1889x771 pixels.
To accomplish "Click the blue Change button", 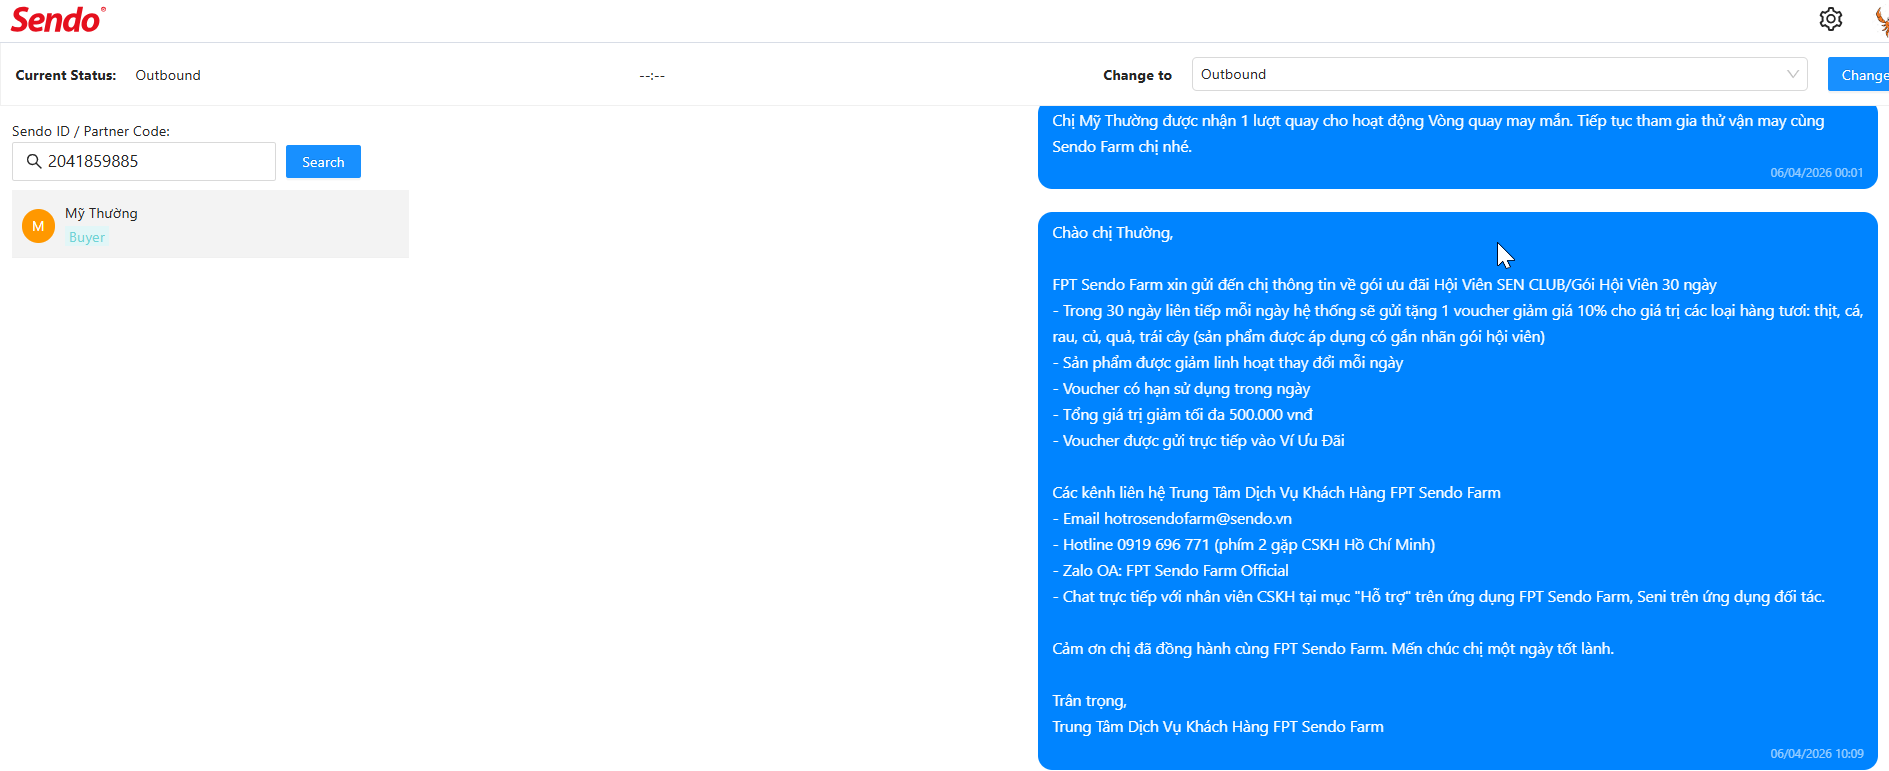I will (1859, 74).
